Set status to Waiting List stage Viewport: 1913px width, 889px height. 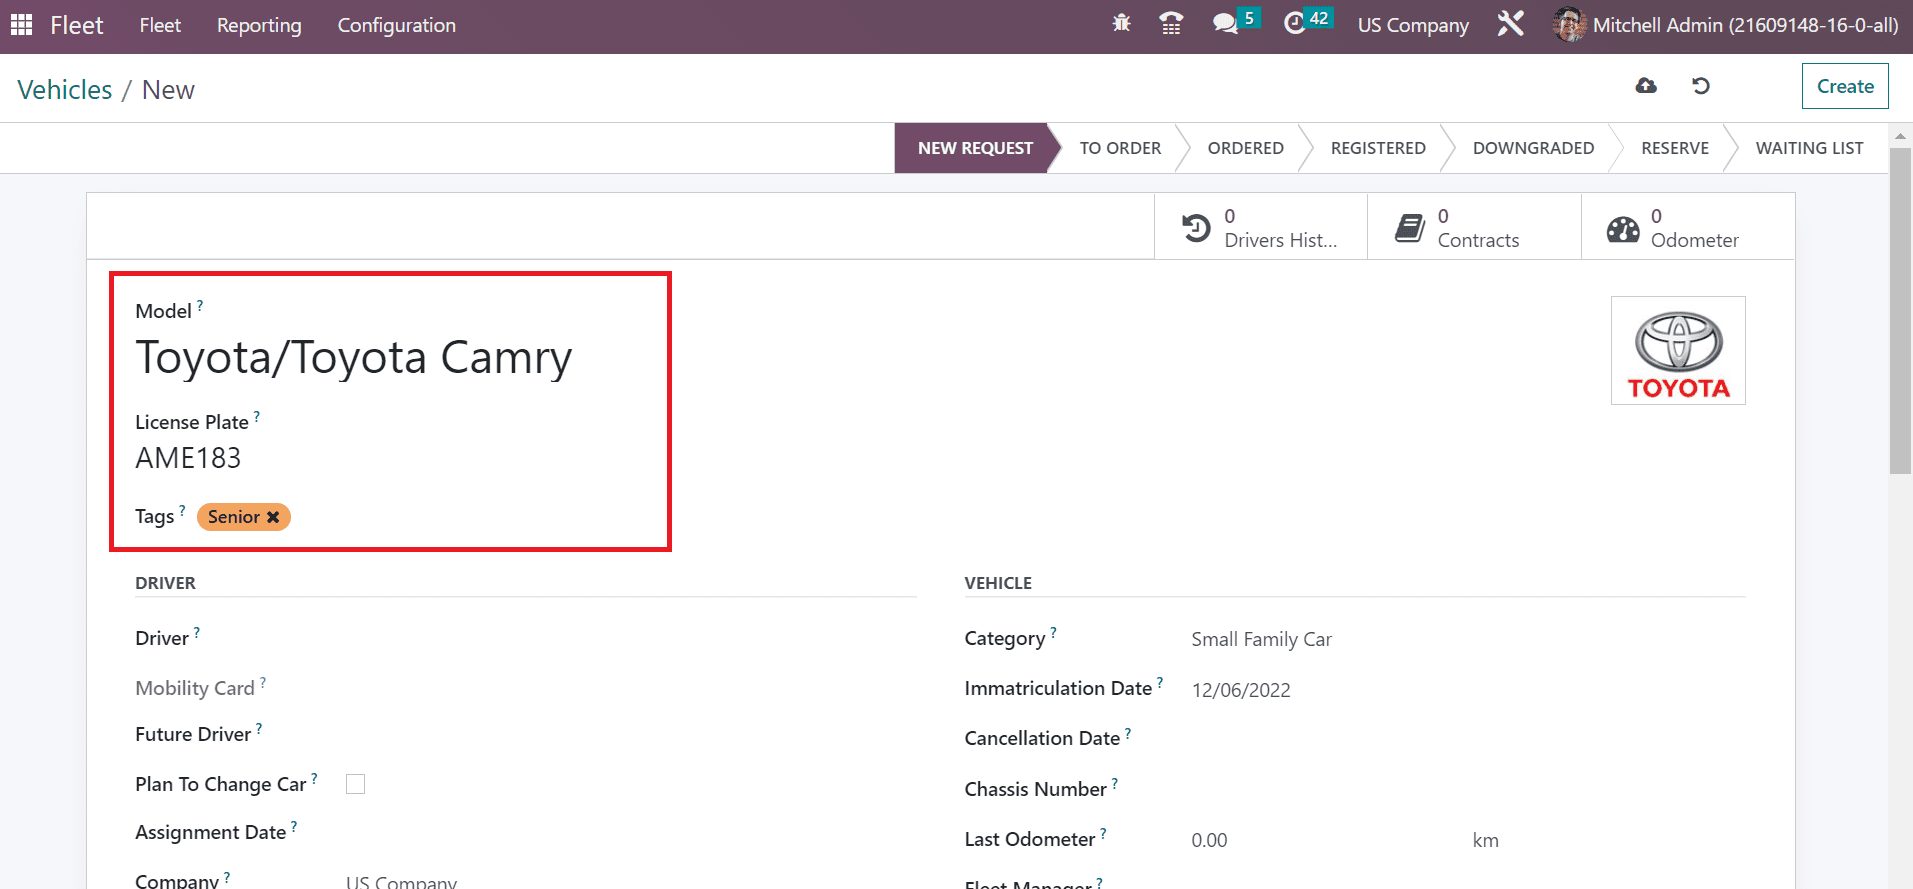point(1809,148)
